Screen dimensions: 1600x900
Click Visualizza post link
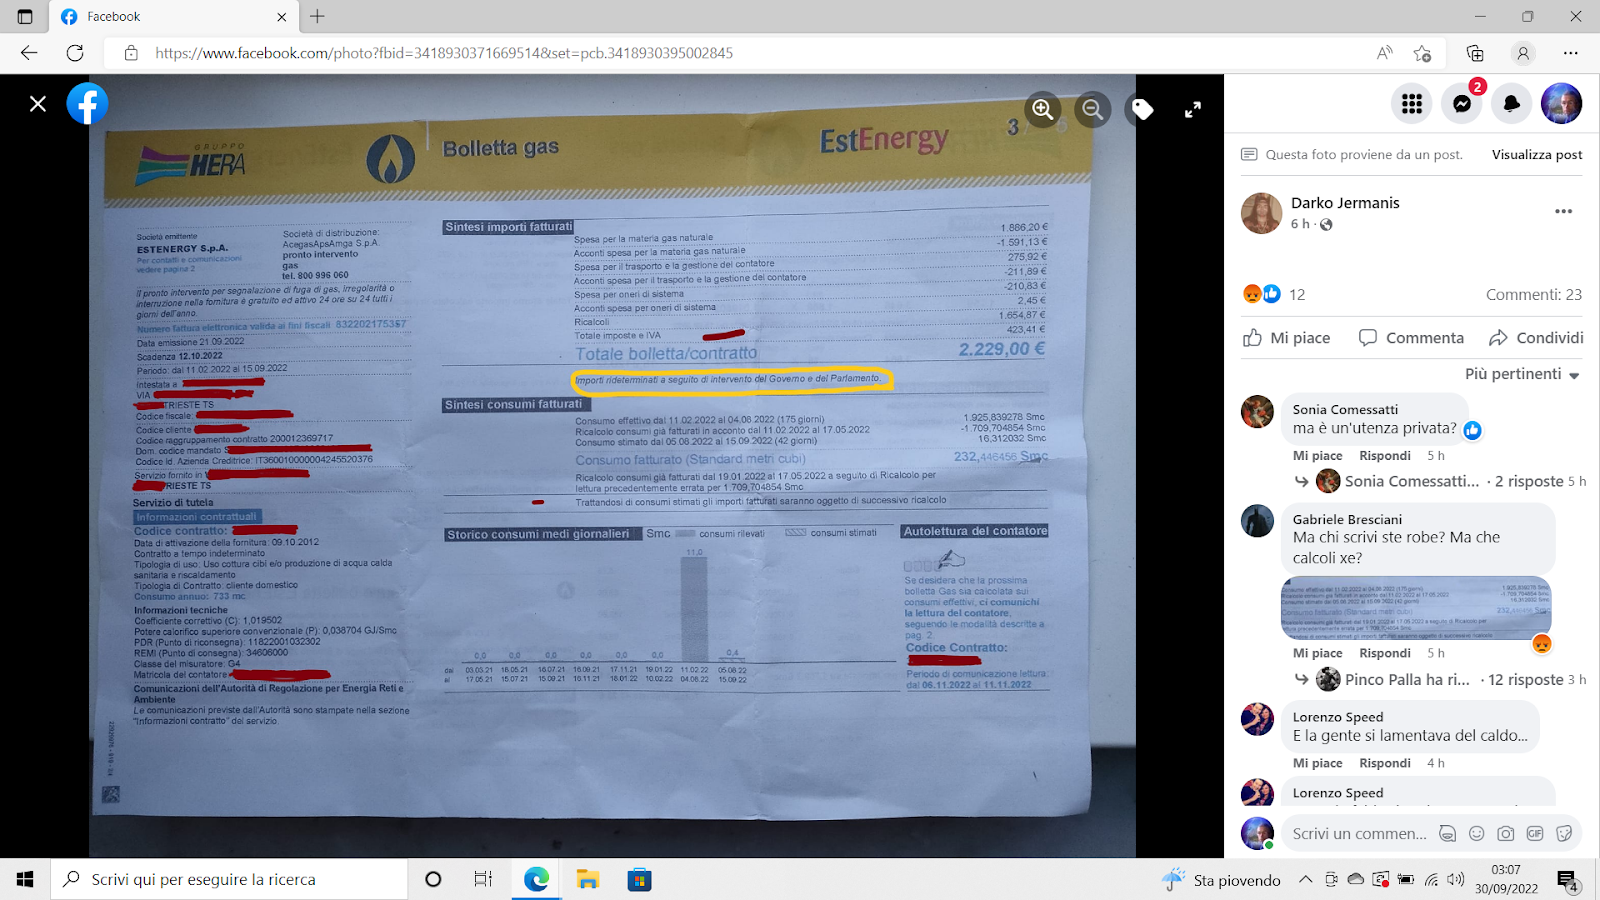(x=1537, y=155)
